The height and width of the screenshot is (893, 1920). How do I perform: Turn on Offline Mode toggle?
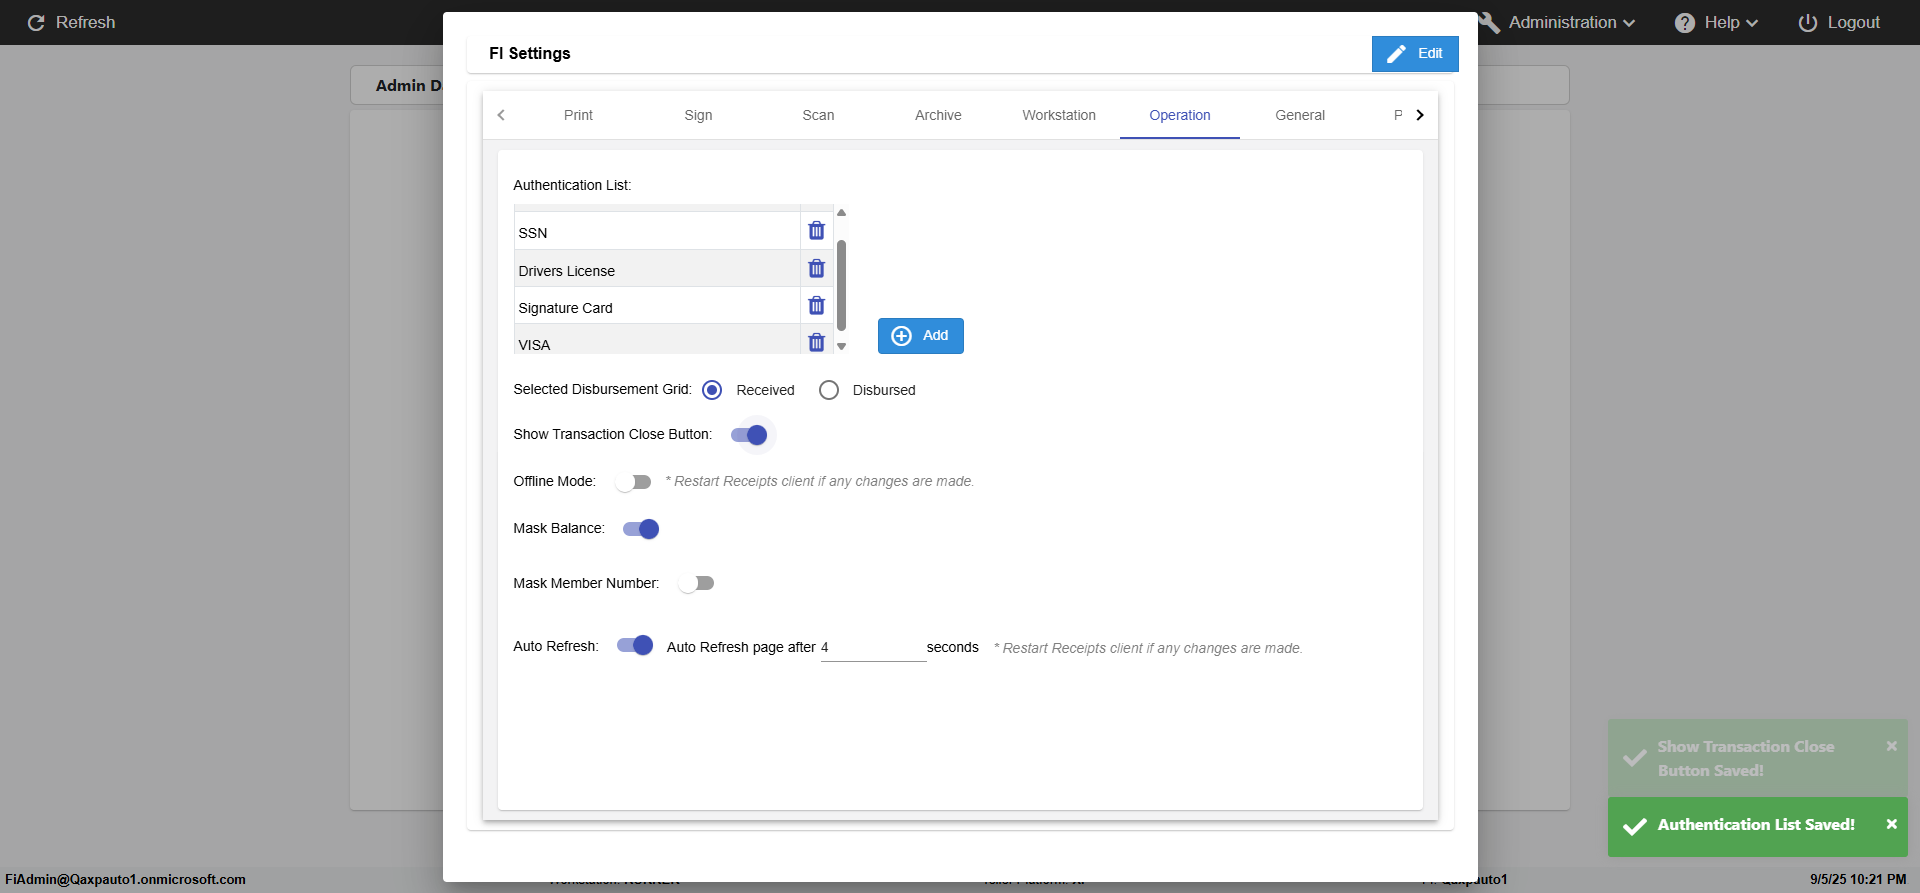click(x=633, y=482)
